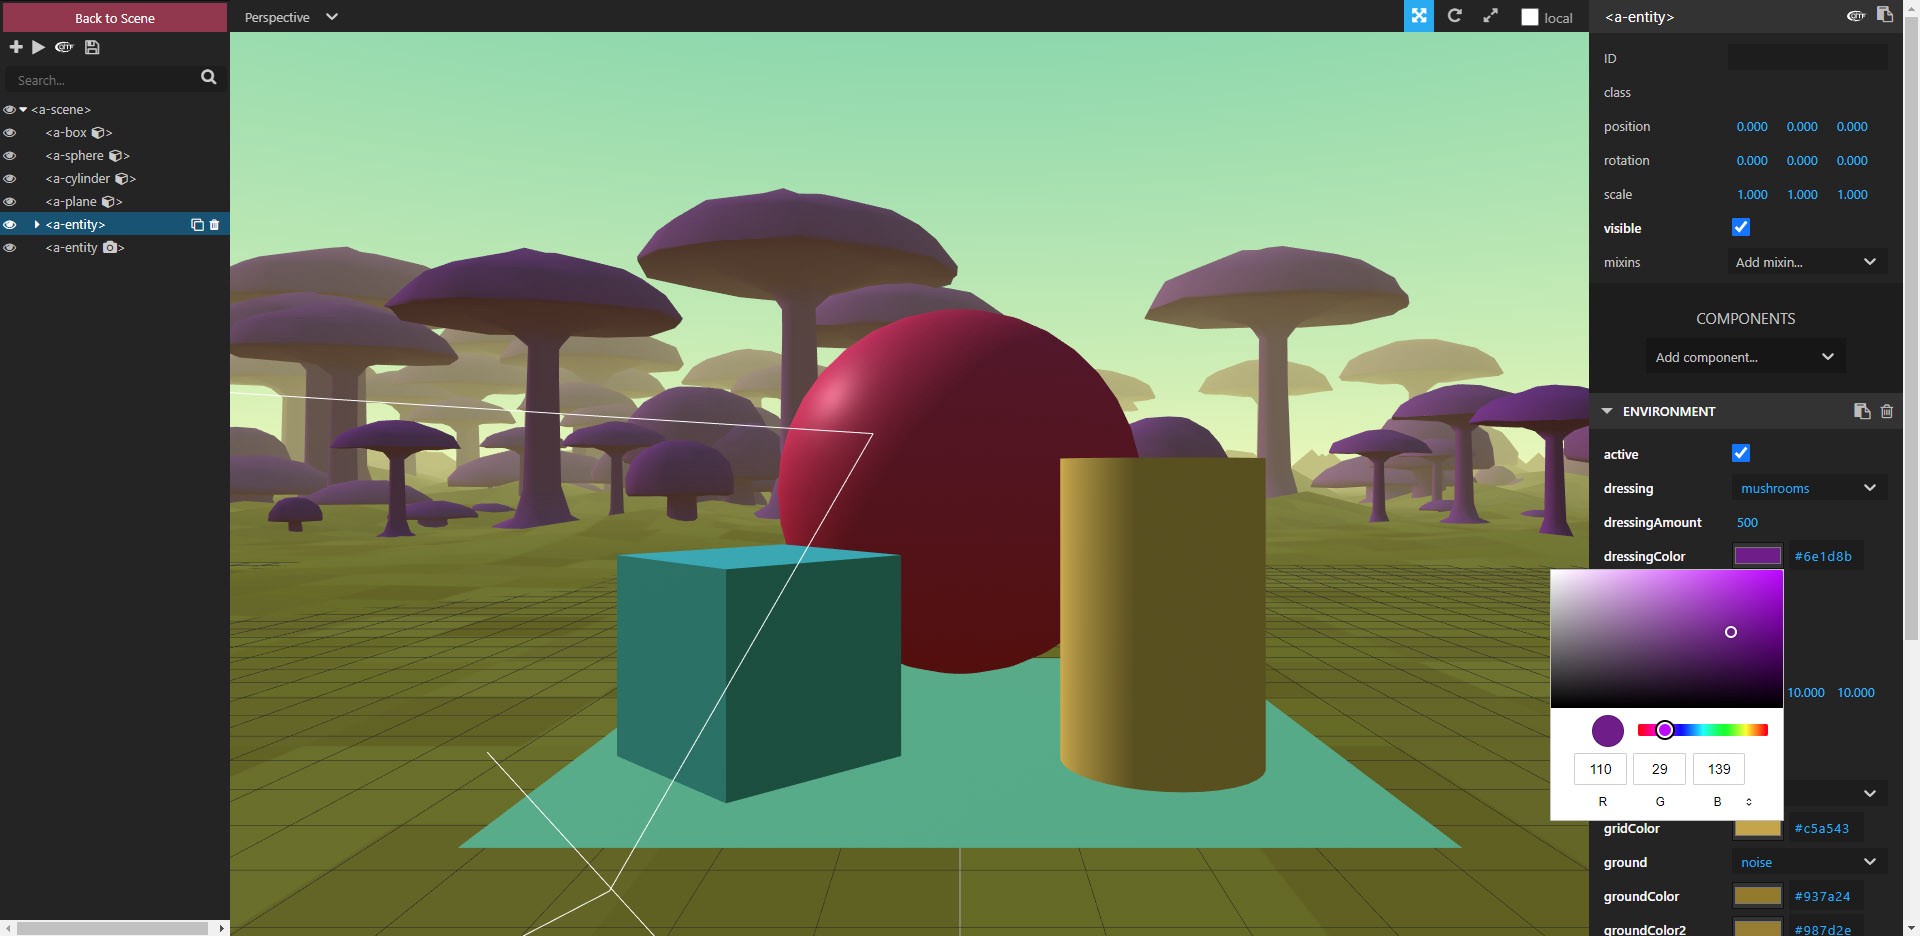Hide the a-box entity
1920x936 pixels.
(9, 133)
